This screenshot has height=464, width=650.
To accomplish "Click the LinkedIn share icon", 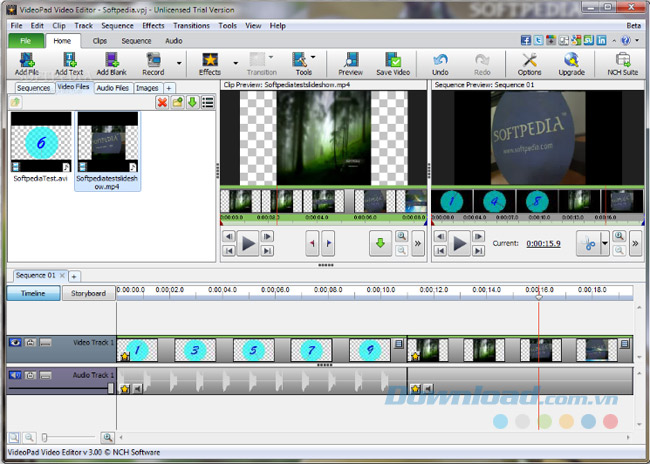I will [x=601, y=40].
